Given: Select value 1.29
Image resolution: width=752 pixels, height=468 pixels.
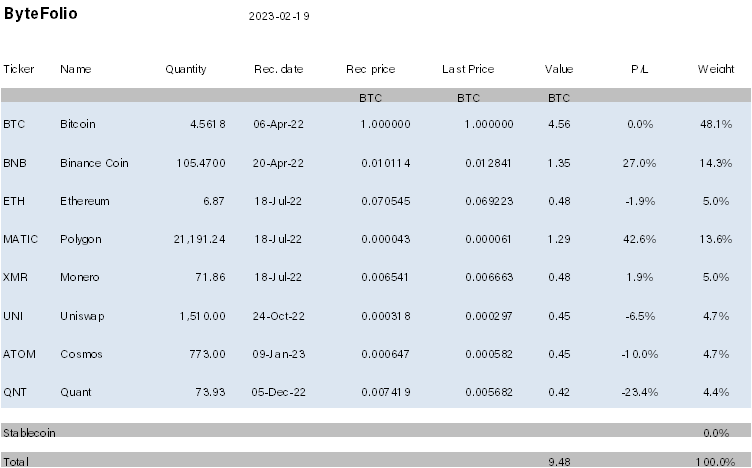Looking at the screenshot, I should click(559, 239).
